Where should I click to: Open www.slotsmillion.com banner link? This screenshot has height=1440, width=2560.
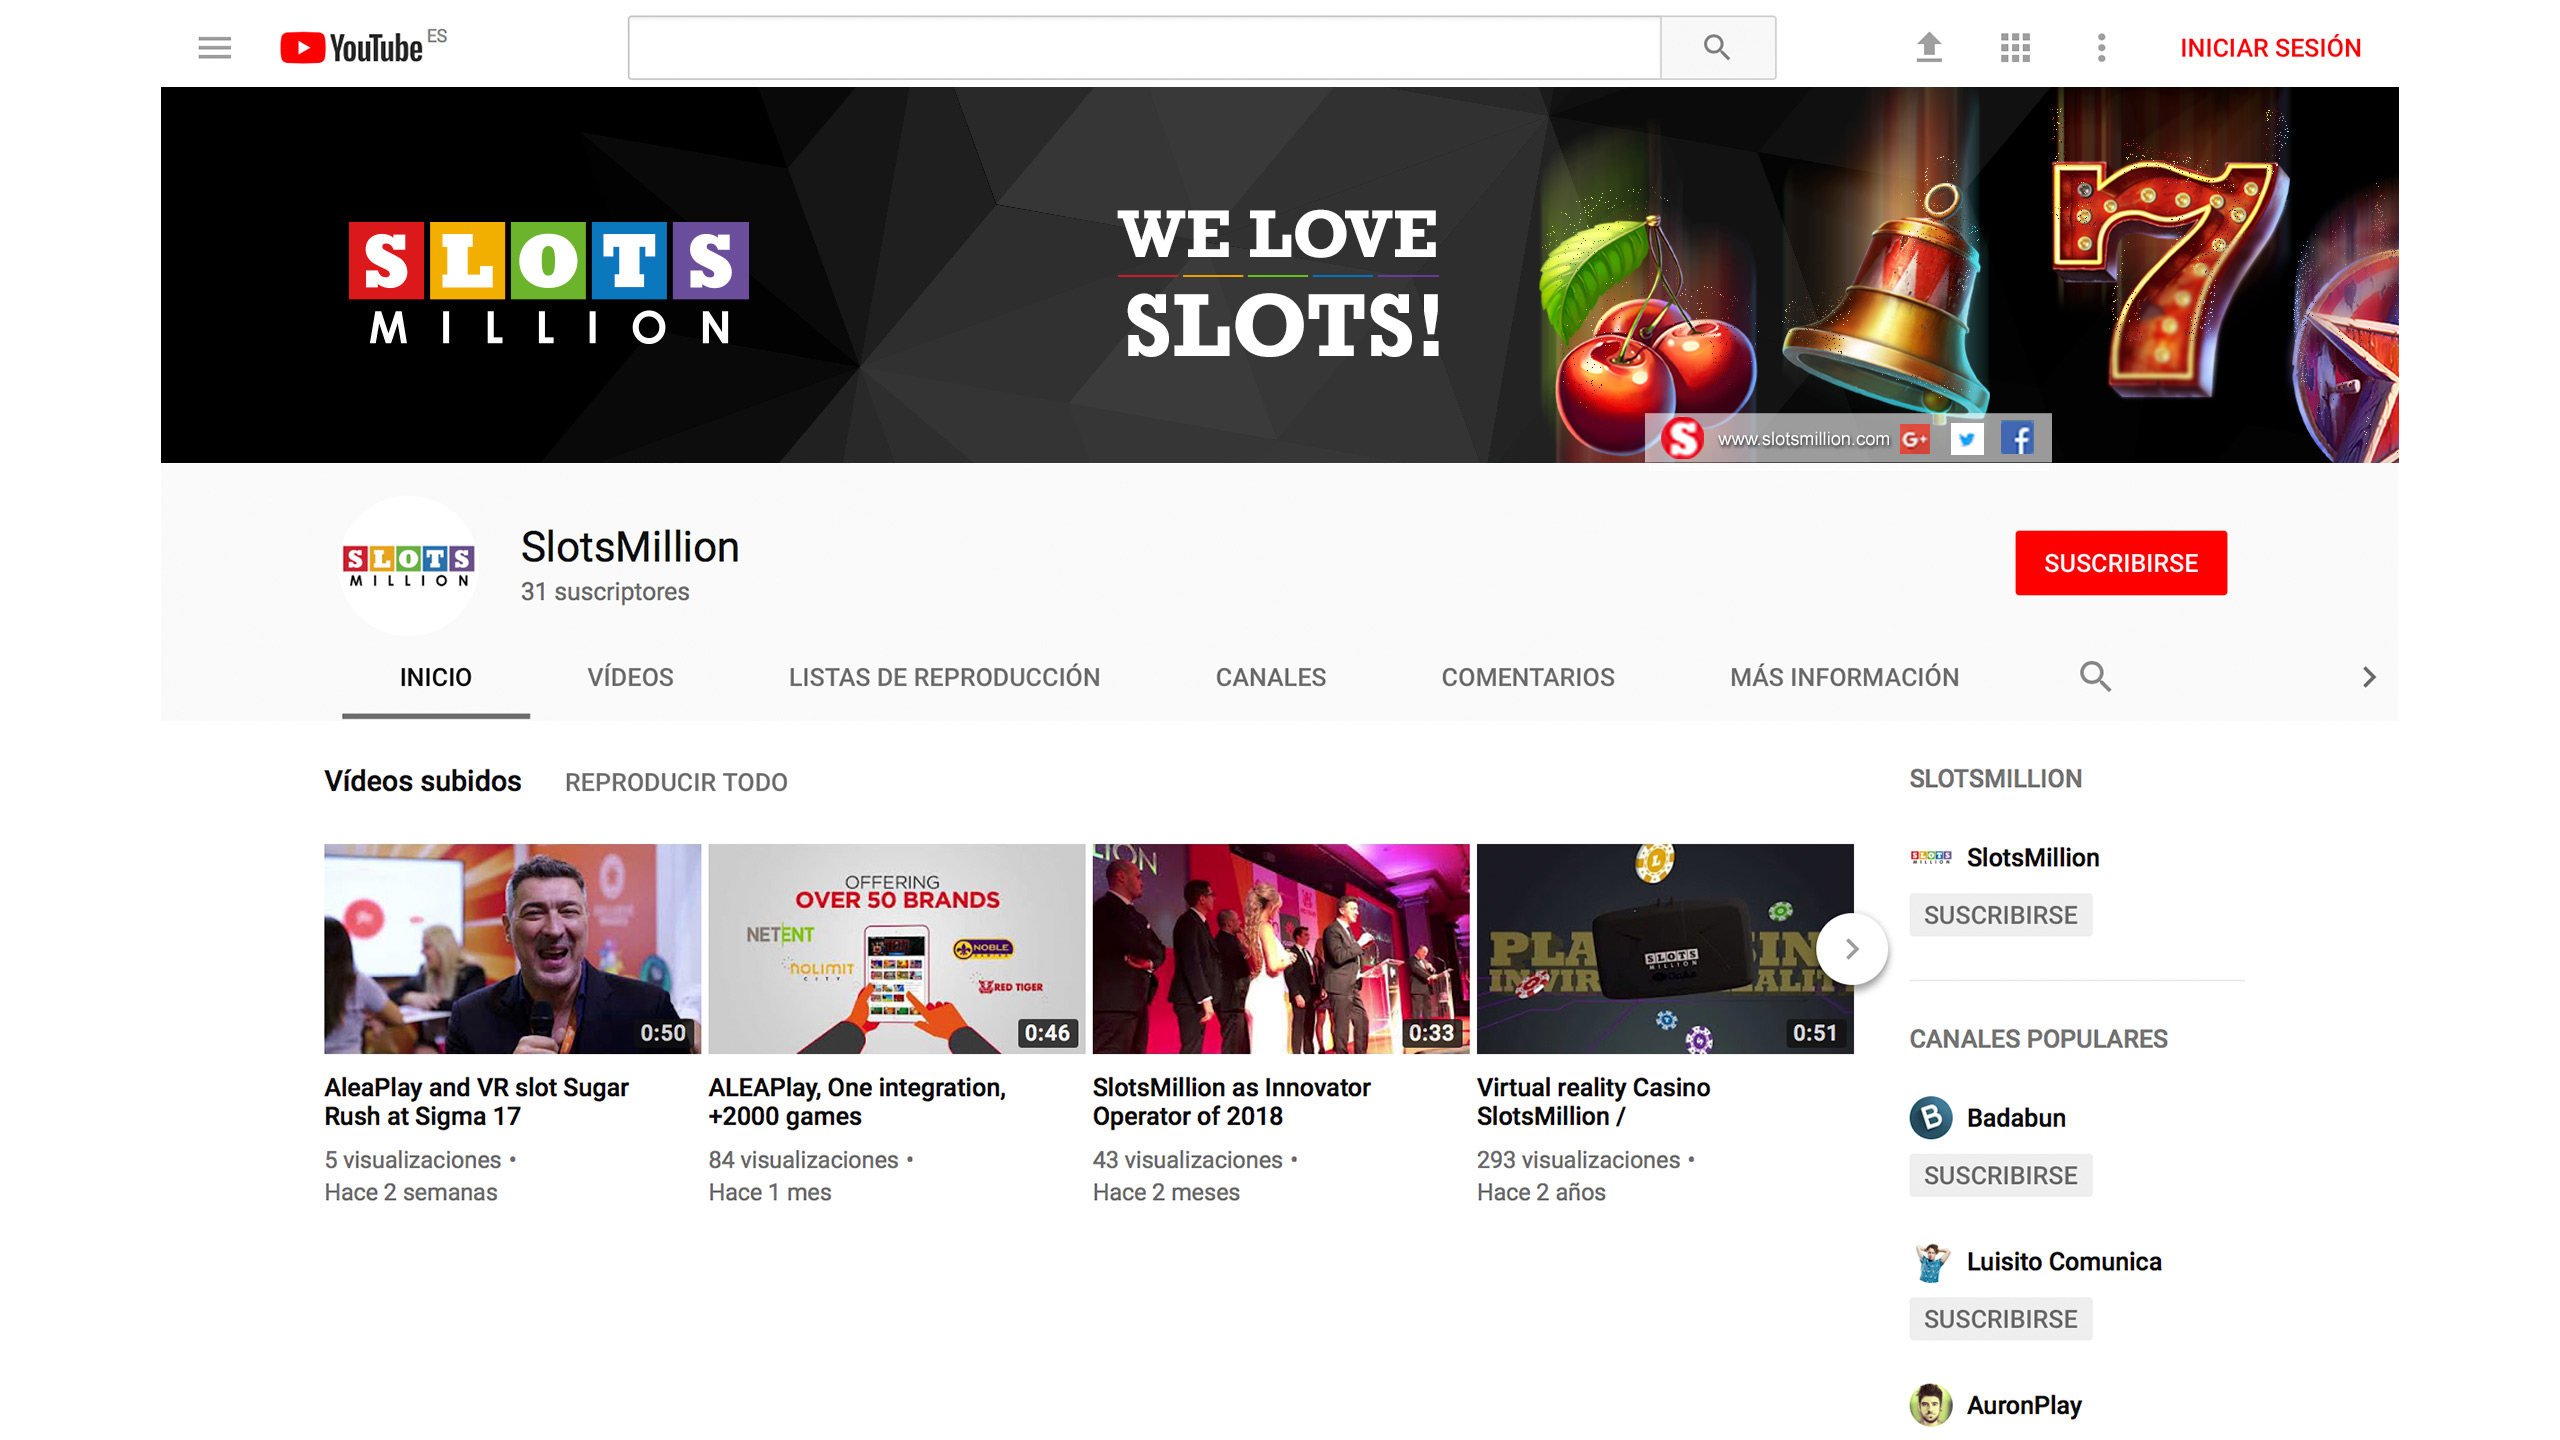1803,439
